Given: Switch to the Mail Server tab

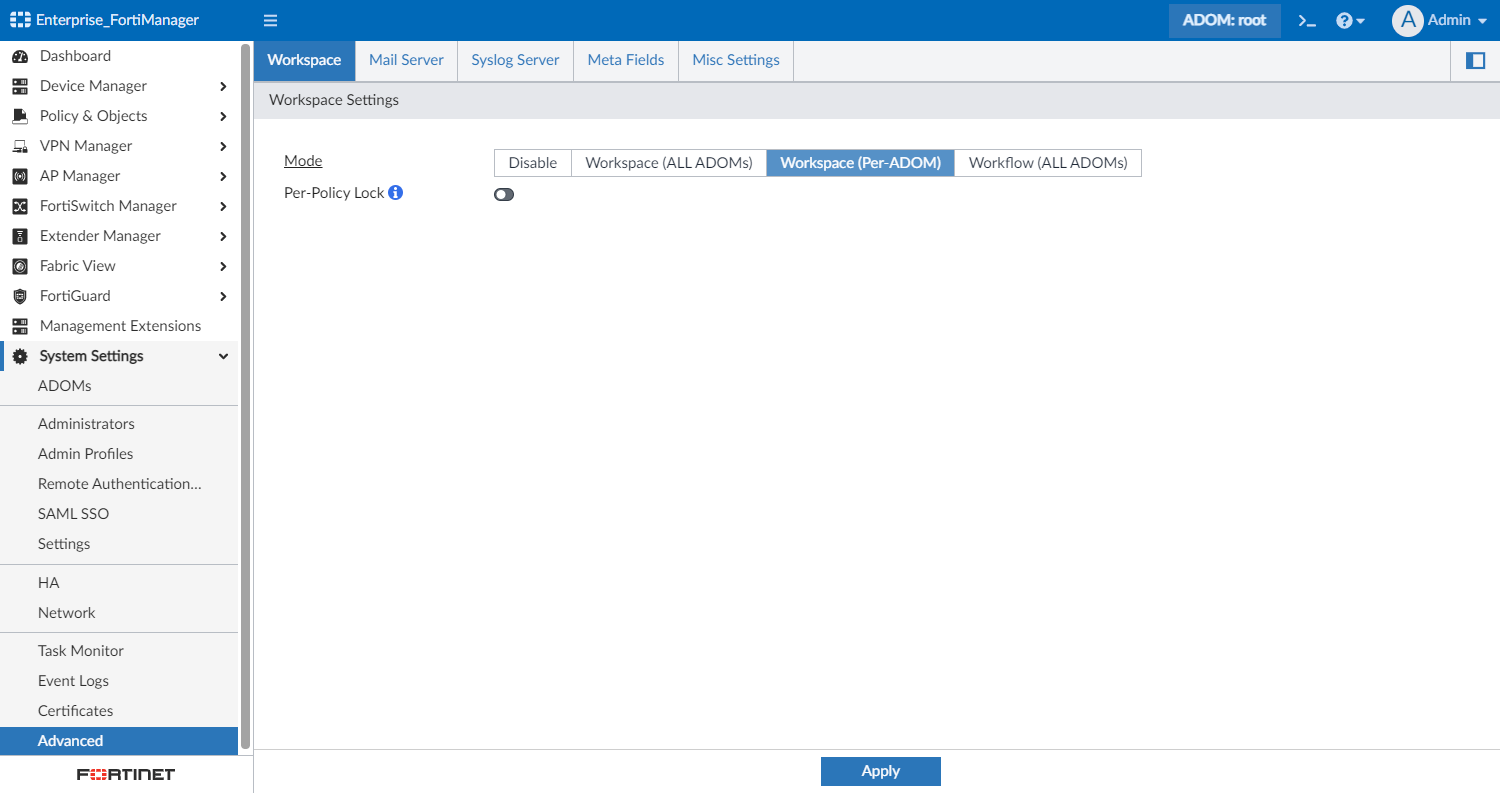Looking at the screenshot, I should [405, 60].
